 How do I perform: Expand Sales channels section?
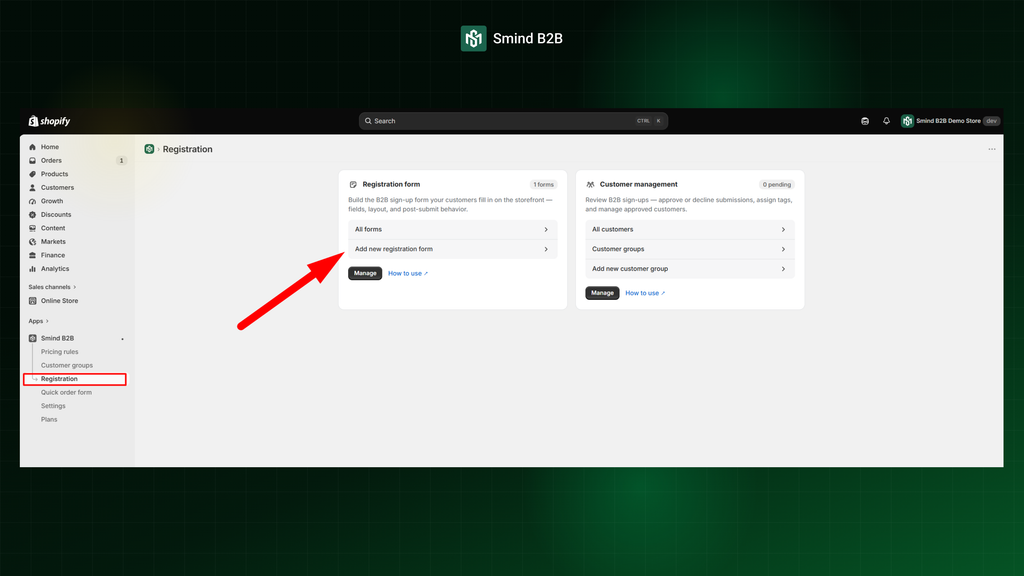pos(52,287)
